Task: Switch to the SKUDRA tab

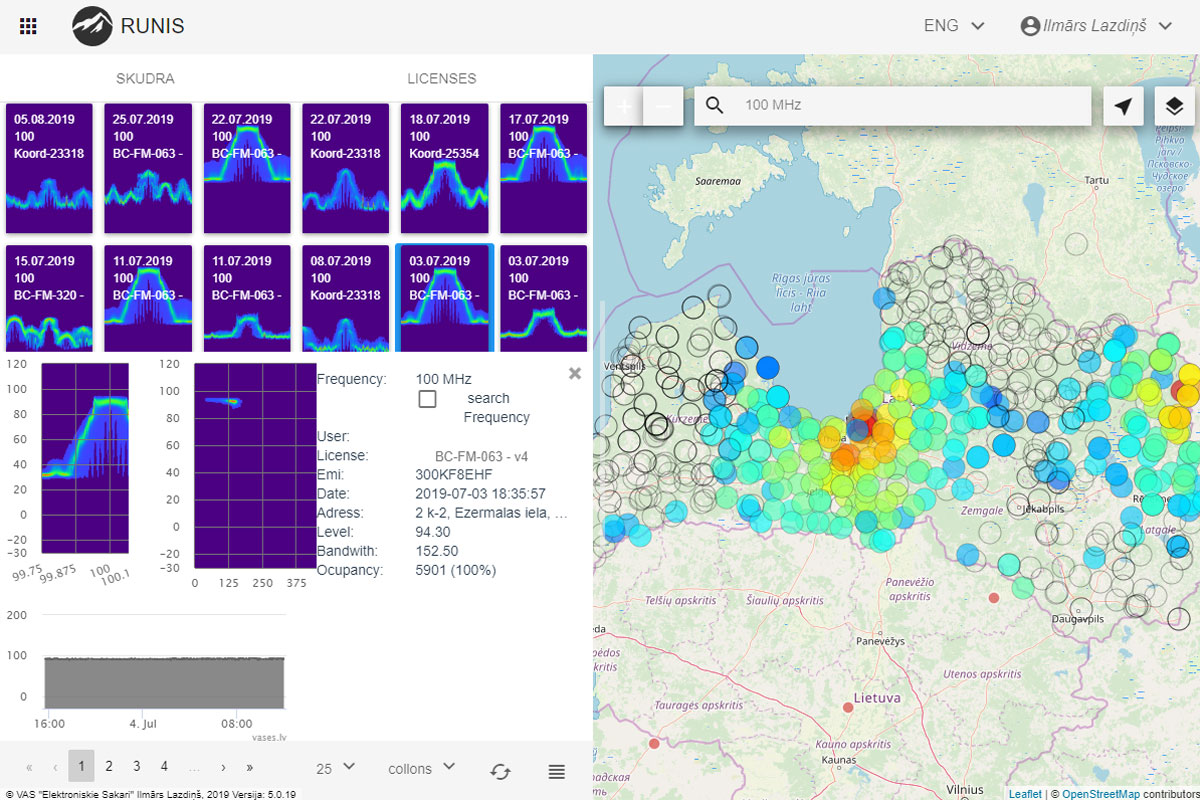Action: (145, 78)
